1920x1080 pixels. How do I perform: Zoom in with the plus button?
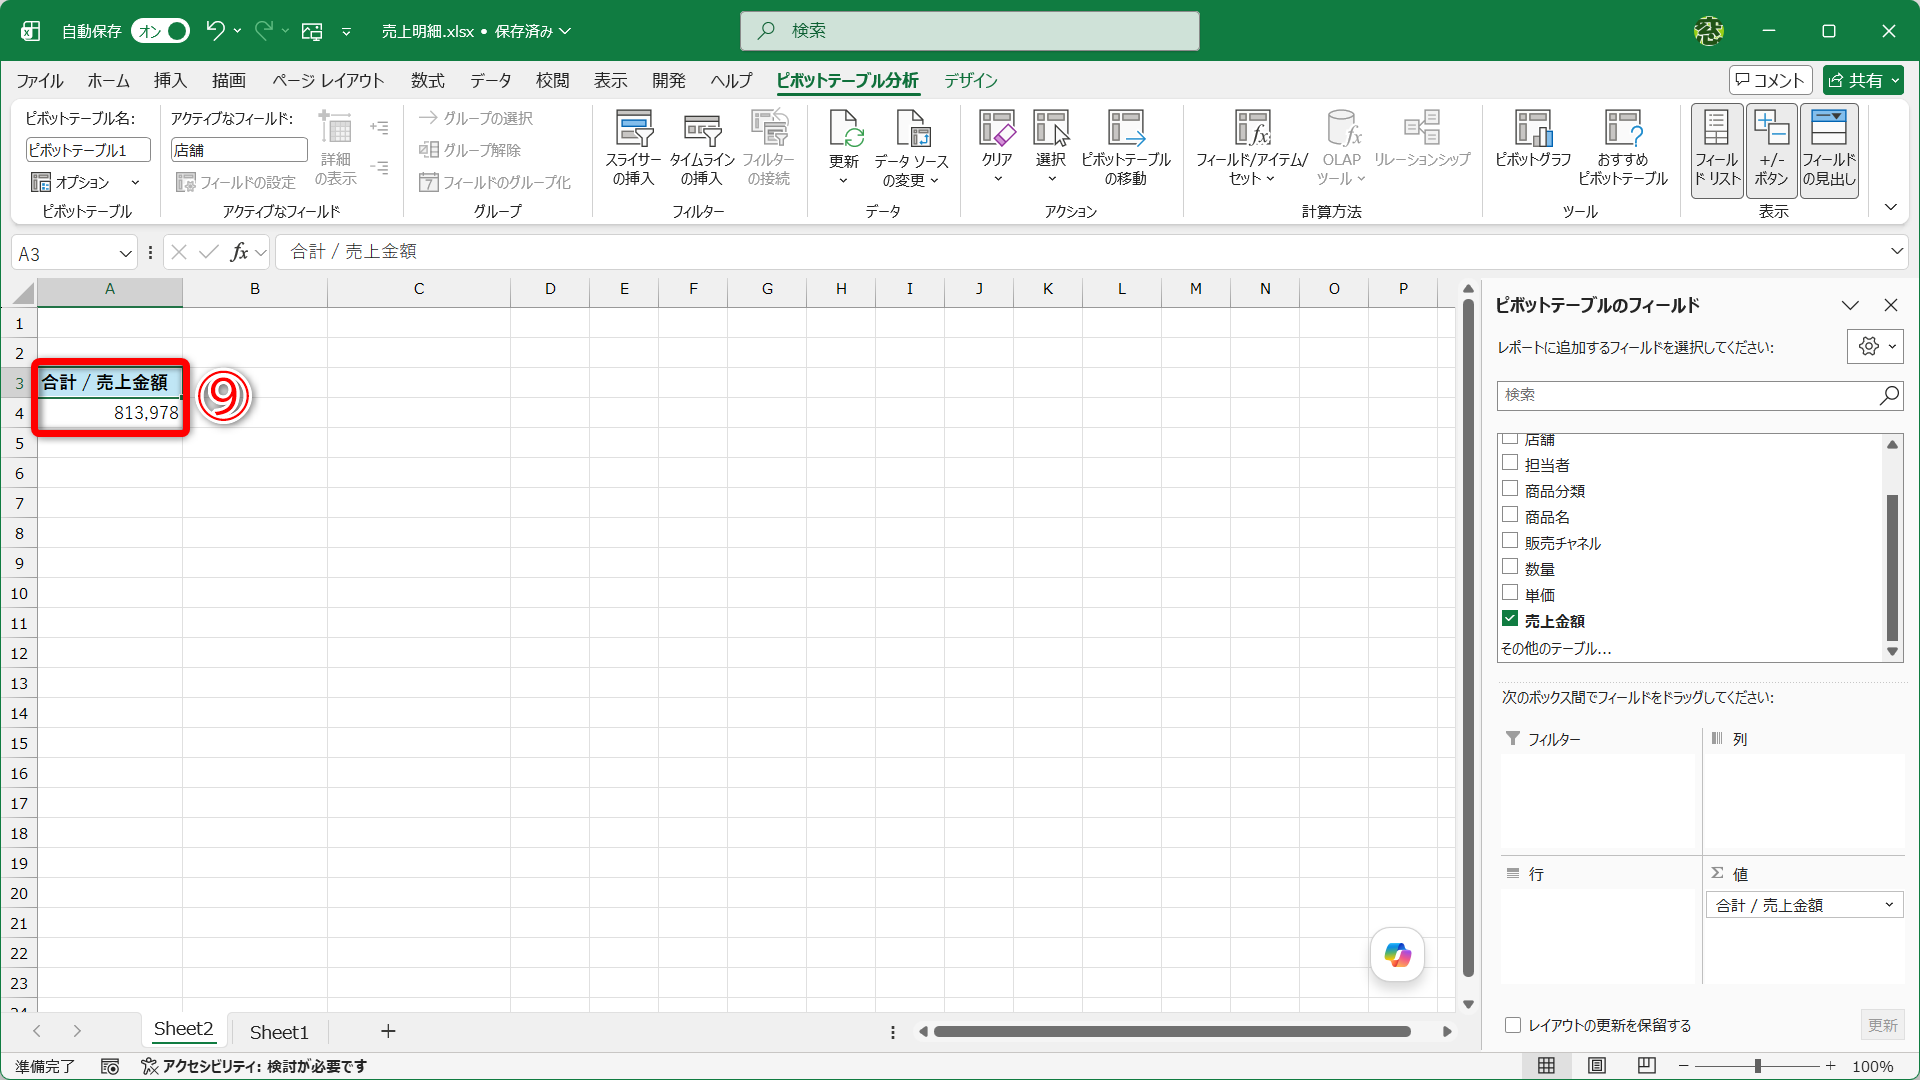coord(1831,1066)
